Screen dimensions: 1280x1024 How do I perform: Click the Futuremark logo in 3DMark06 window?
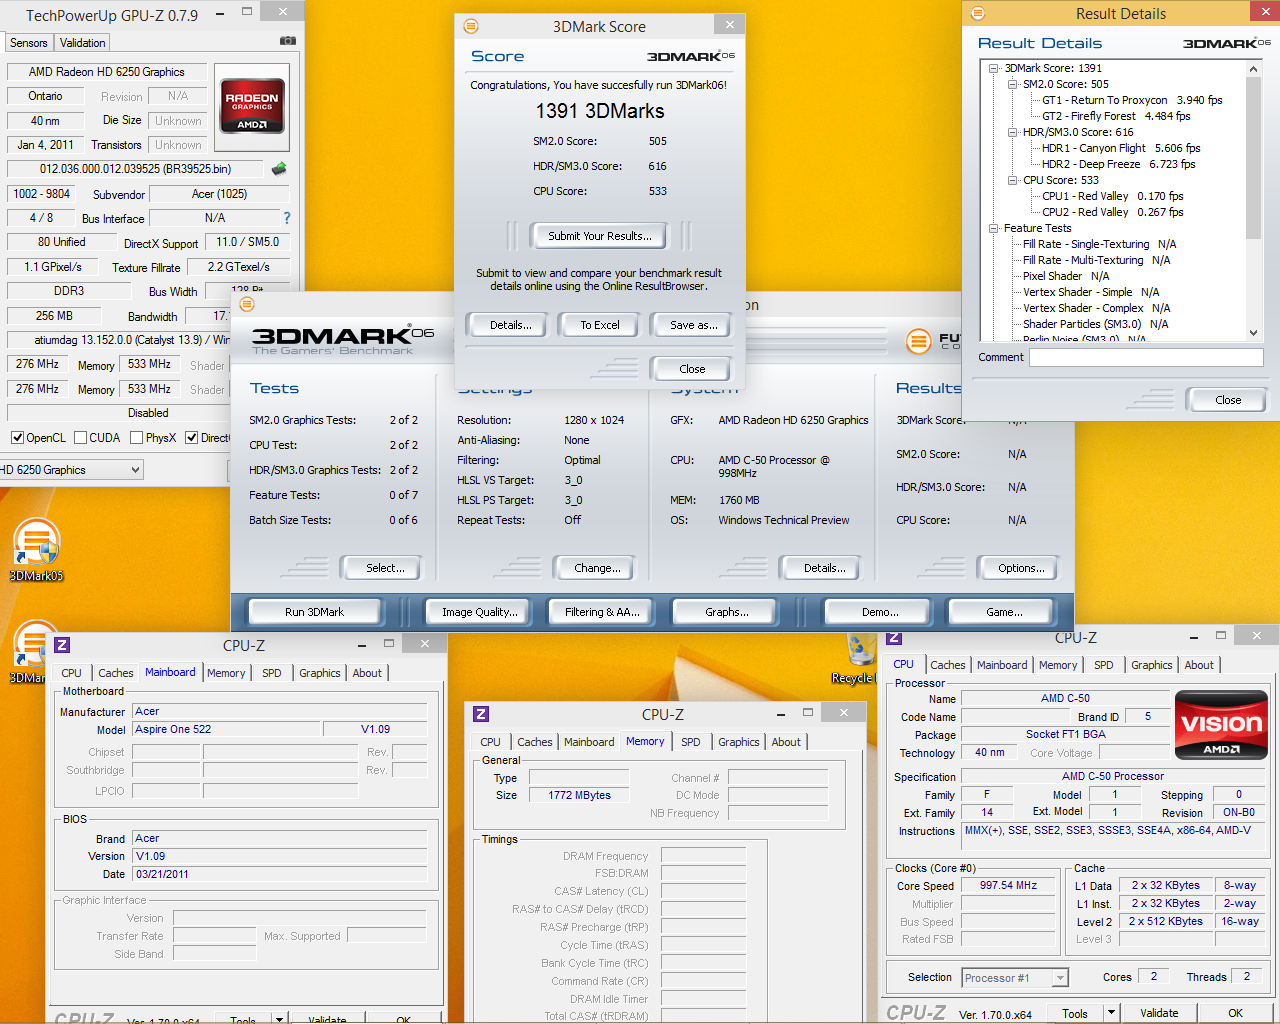click(933, 341)
